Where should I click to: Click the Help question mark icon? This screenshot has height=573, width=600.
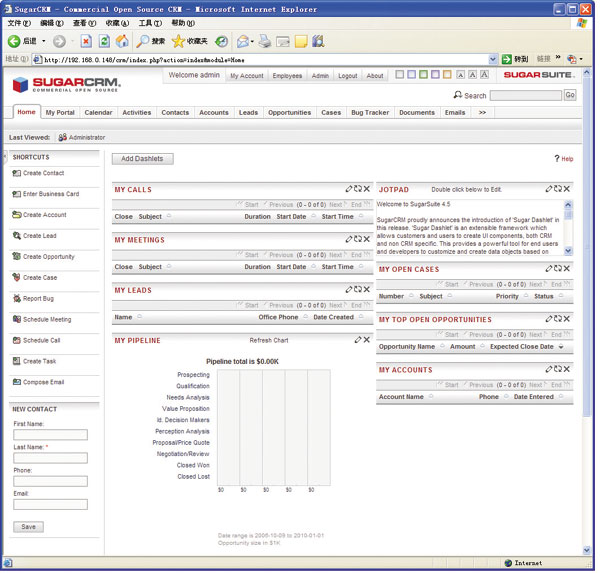click(x=556, y=159)
